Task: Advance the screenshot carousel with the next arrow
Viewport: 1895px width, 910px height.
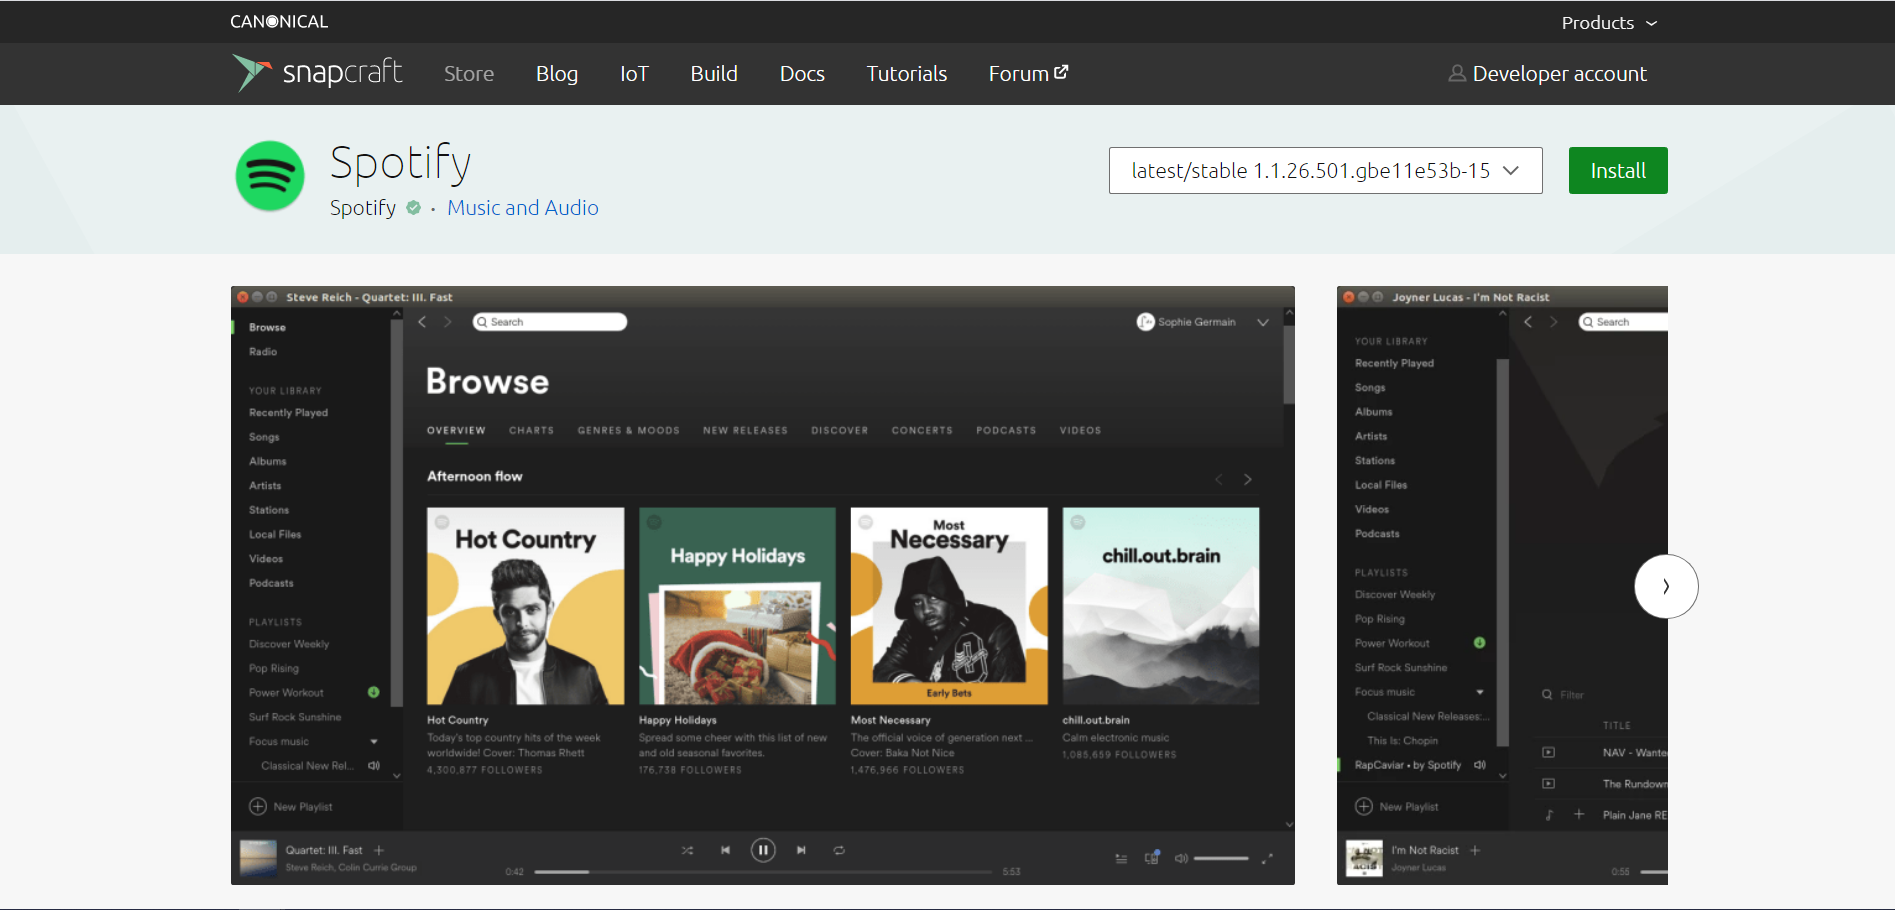Action: point(1665,586)
